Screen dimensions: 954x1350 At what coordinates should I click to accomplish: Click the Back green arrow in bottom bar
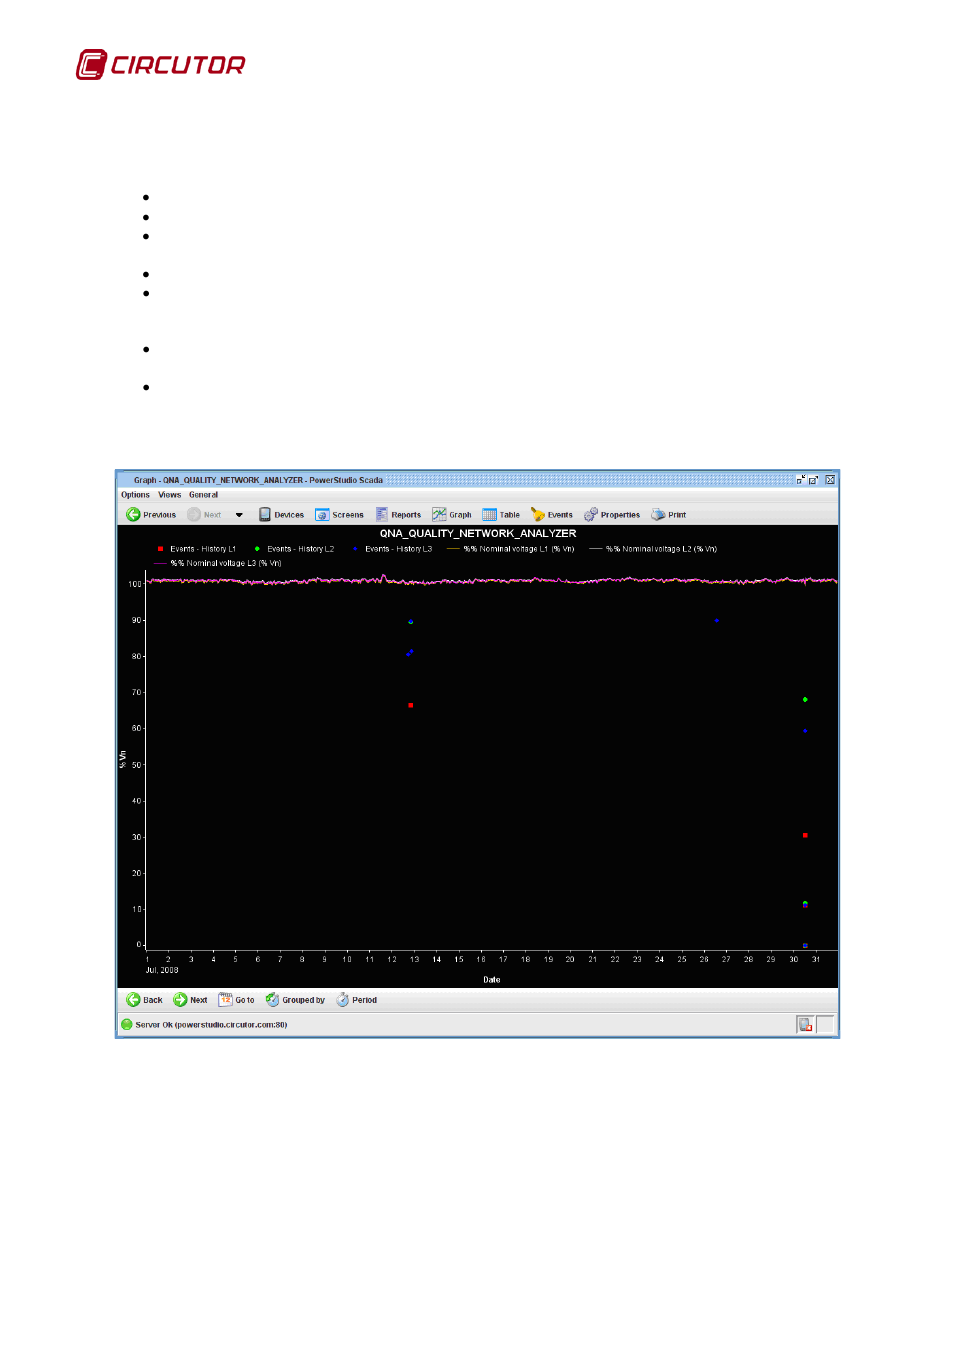[x=133, y=999]
